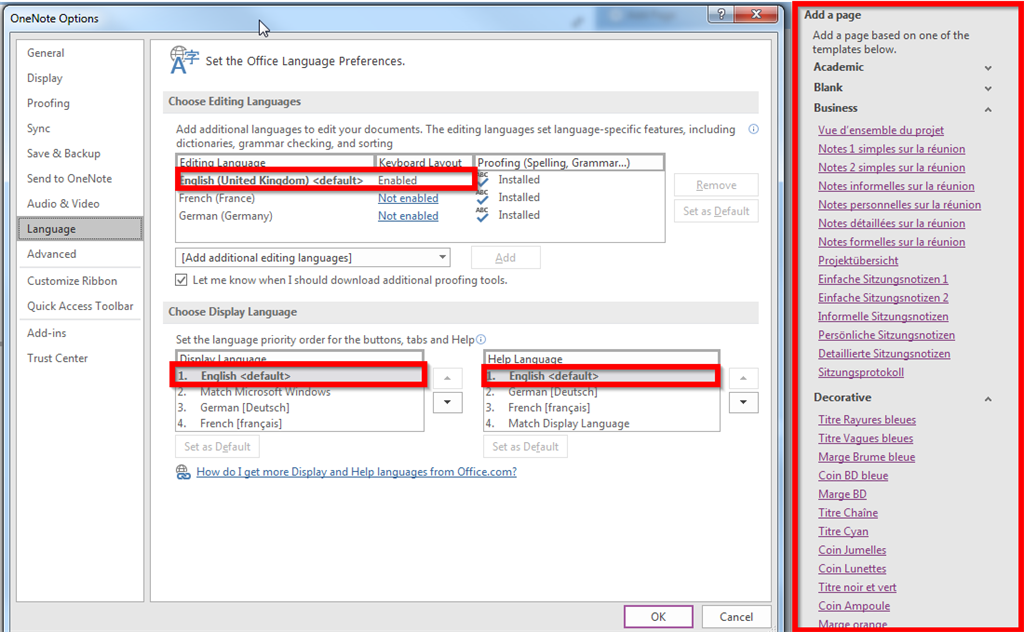Open 'Titre Rayures bleues' template
This screenshot has height=632, width=1024.
pyautogui.click(x=867, y=420)
